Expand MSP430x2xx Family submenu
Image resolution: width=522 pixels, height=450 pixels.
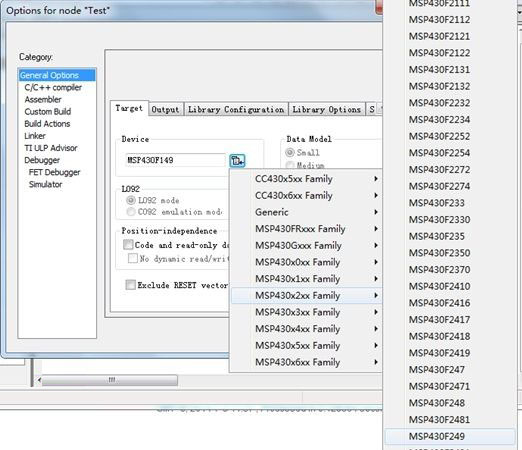306,295
